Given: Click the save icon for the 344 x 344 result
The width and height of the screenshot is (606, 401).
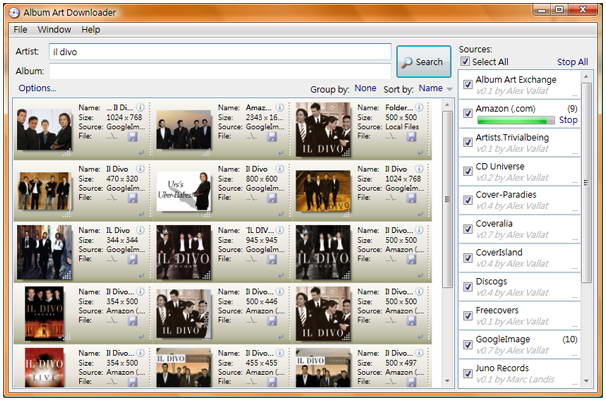Looking at the screenshot, I should point(133,259).
